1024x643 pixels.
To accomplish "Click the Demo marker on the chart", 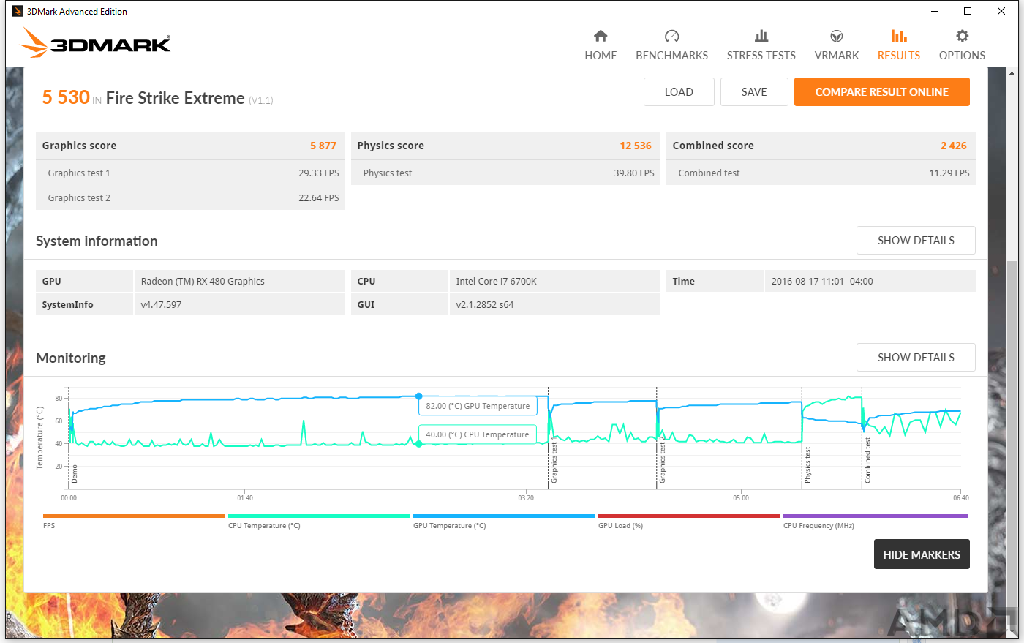I will click(x=74, y=474).
